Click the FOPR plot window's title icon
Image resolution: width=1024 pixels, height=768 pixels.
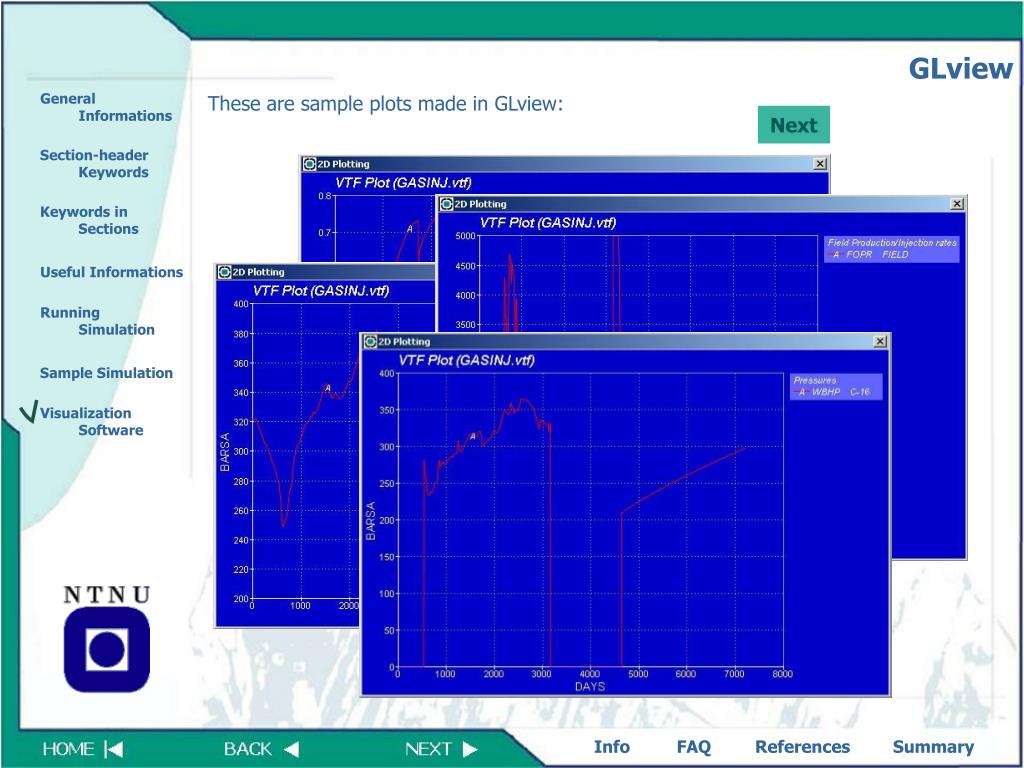tap(446, 204)
